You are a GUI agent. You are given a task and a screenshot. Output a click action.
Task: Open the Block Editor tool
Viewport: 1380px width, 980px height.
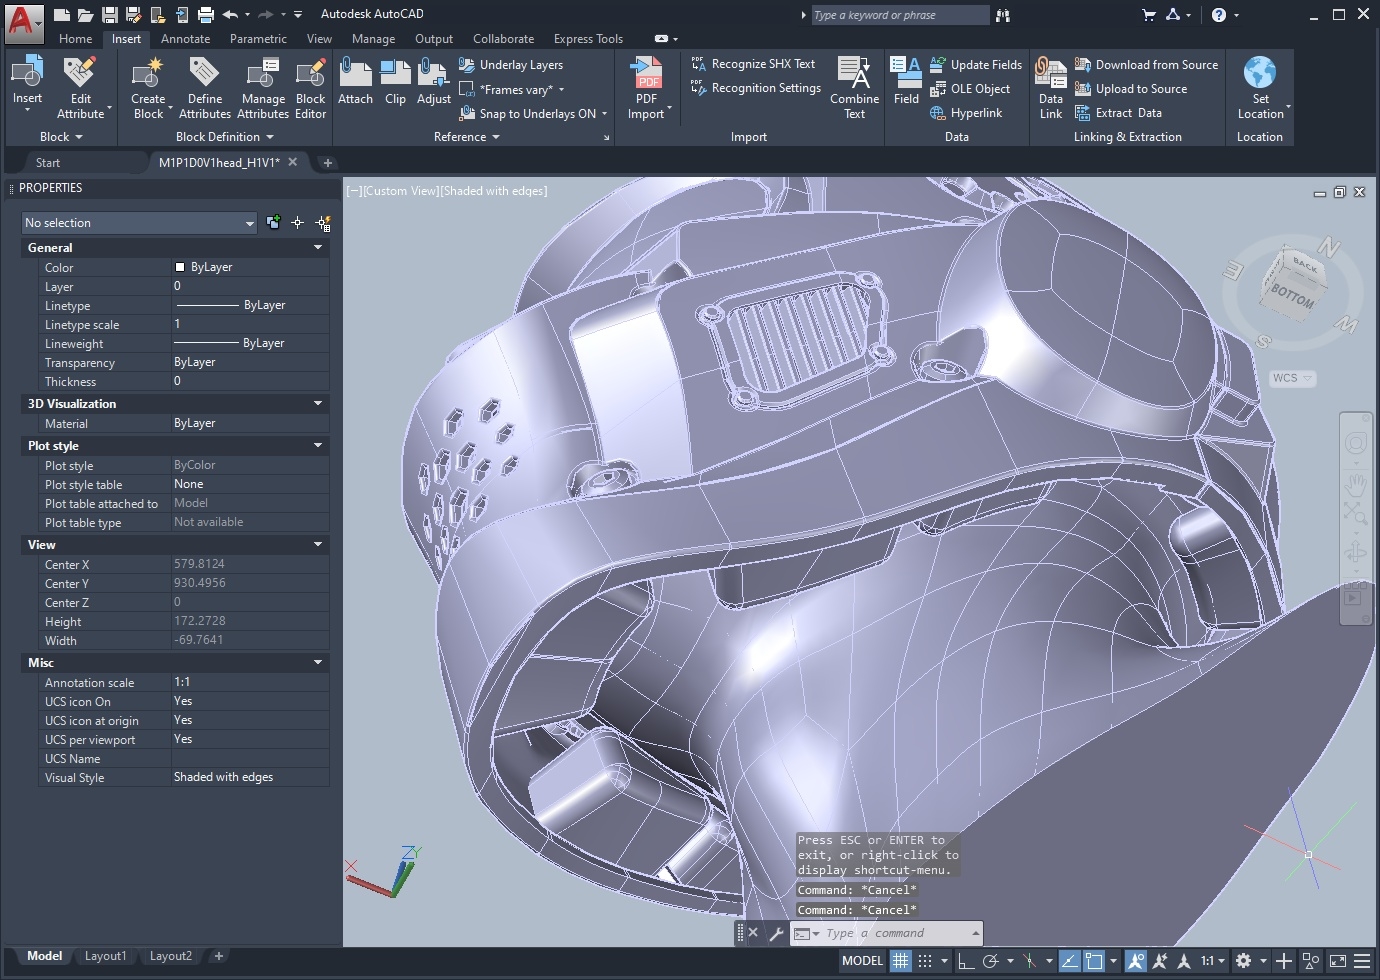[311, 88]
